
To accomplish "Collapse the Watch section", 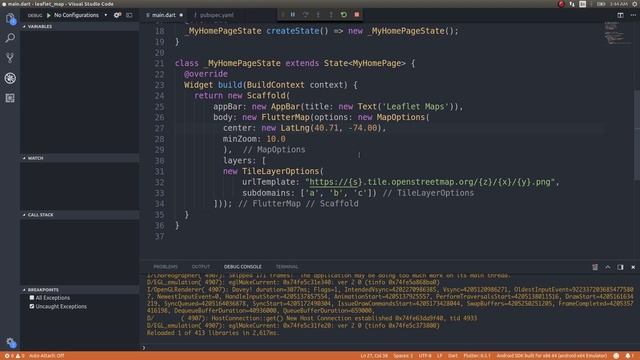I will click(x=80, y=158).
